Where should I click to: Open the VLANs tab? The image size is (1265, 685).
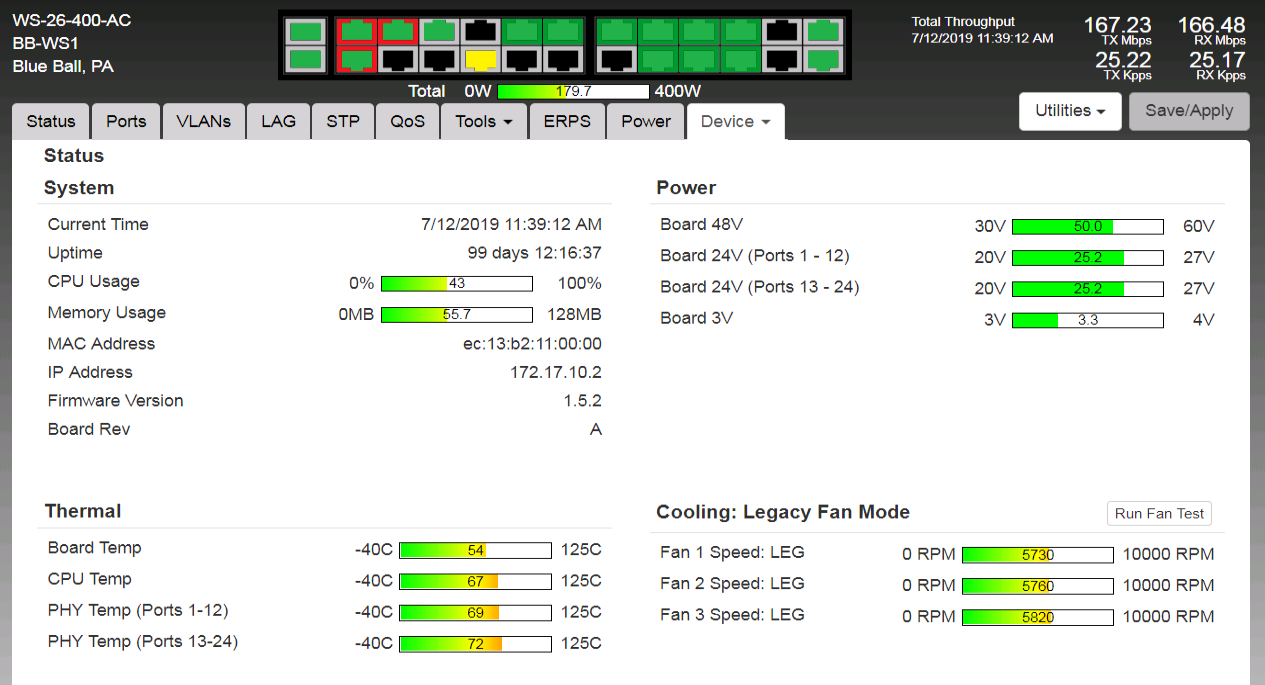(x=204, y=121)
